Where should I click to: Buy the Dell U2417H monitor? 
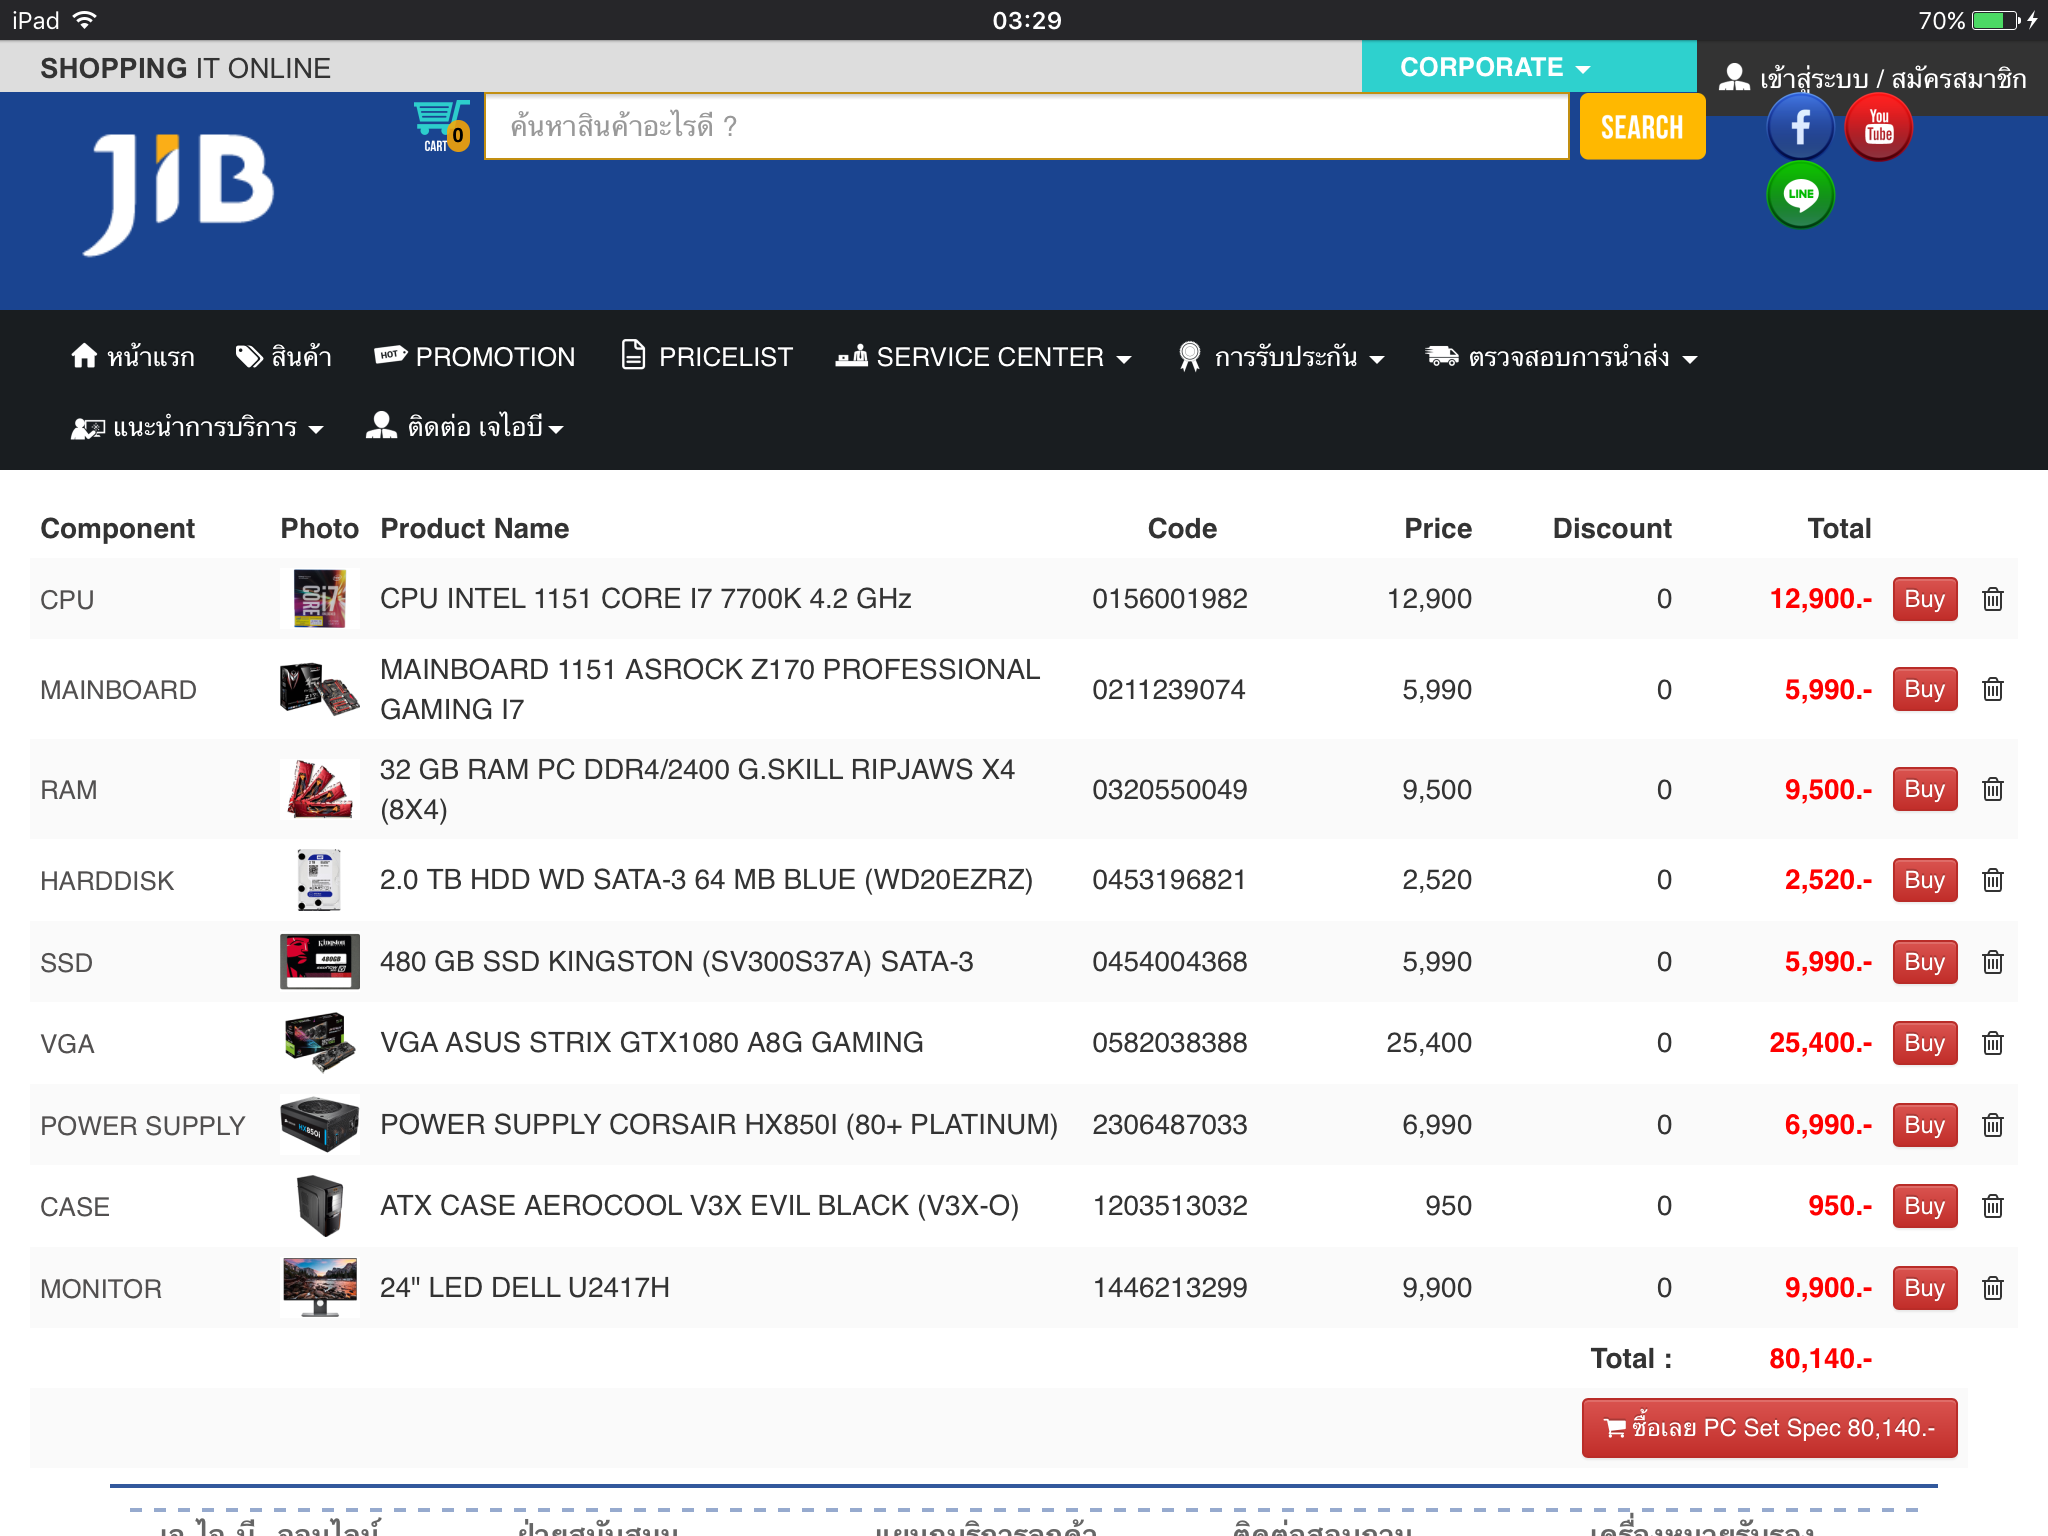1925,1288
